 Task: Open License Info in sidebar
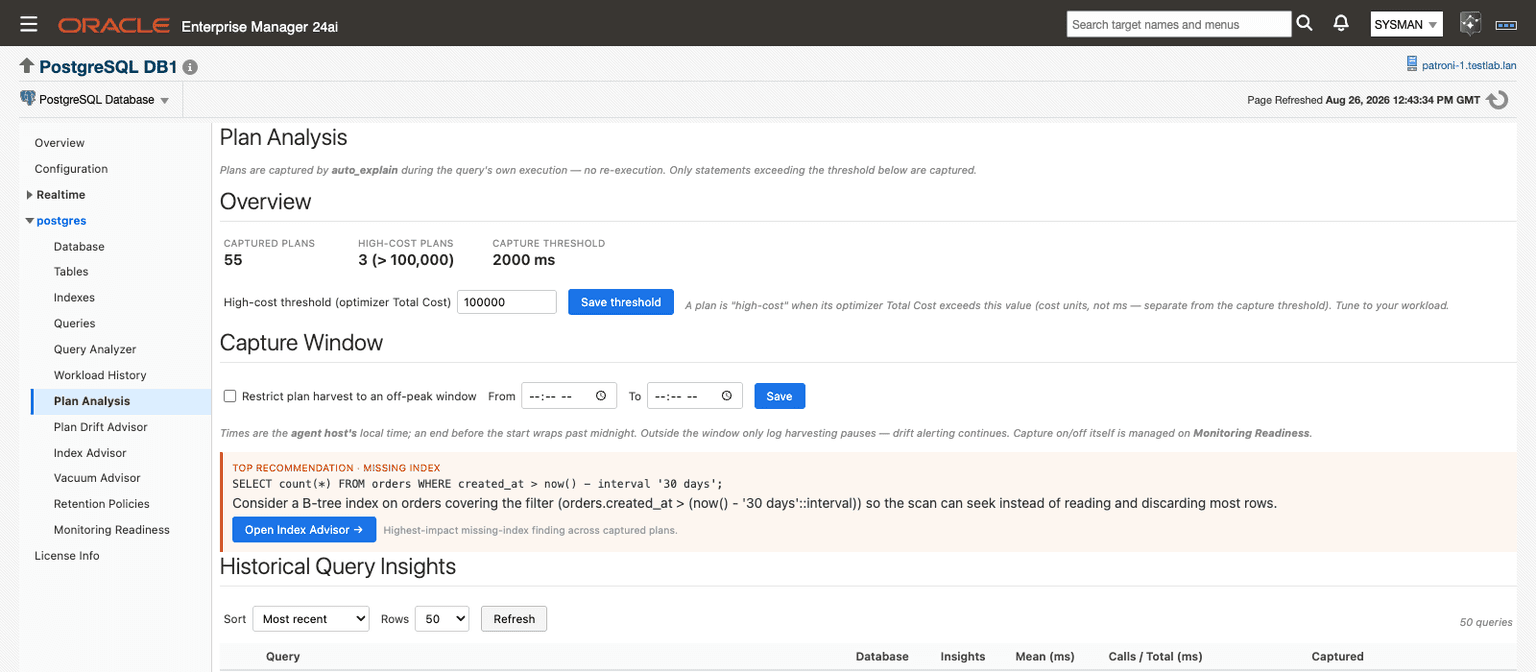(67, 556)
